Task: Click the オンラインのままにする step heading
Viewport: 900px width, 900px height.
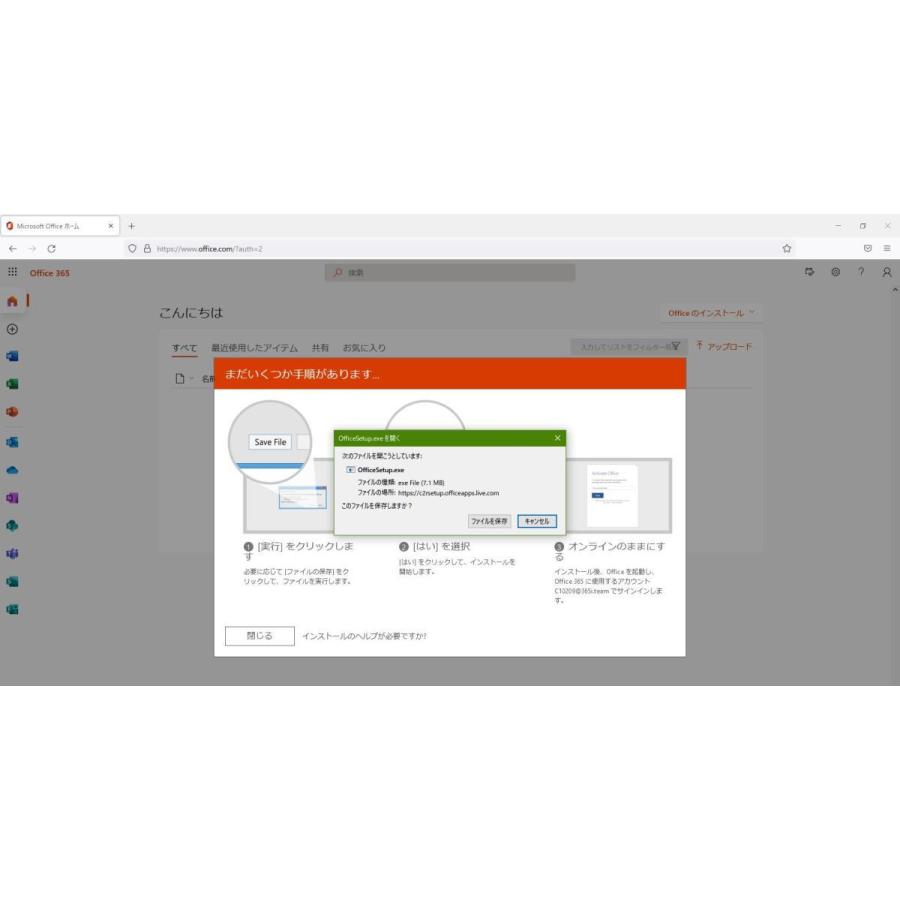Action: point(610,551)
